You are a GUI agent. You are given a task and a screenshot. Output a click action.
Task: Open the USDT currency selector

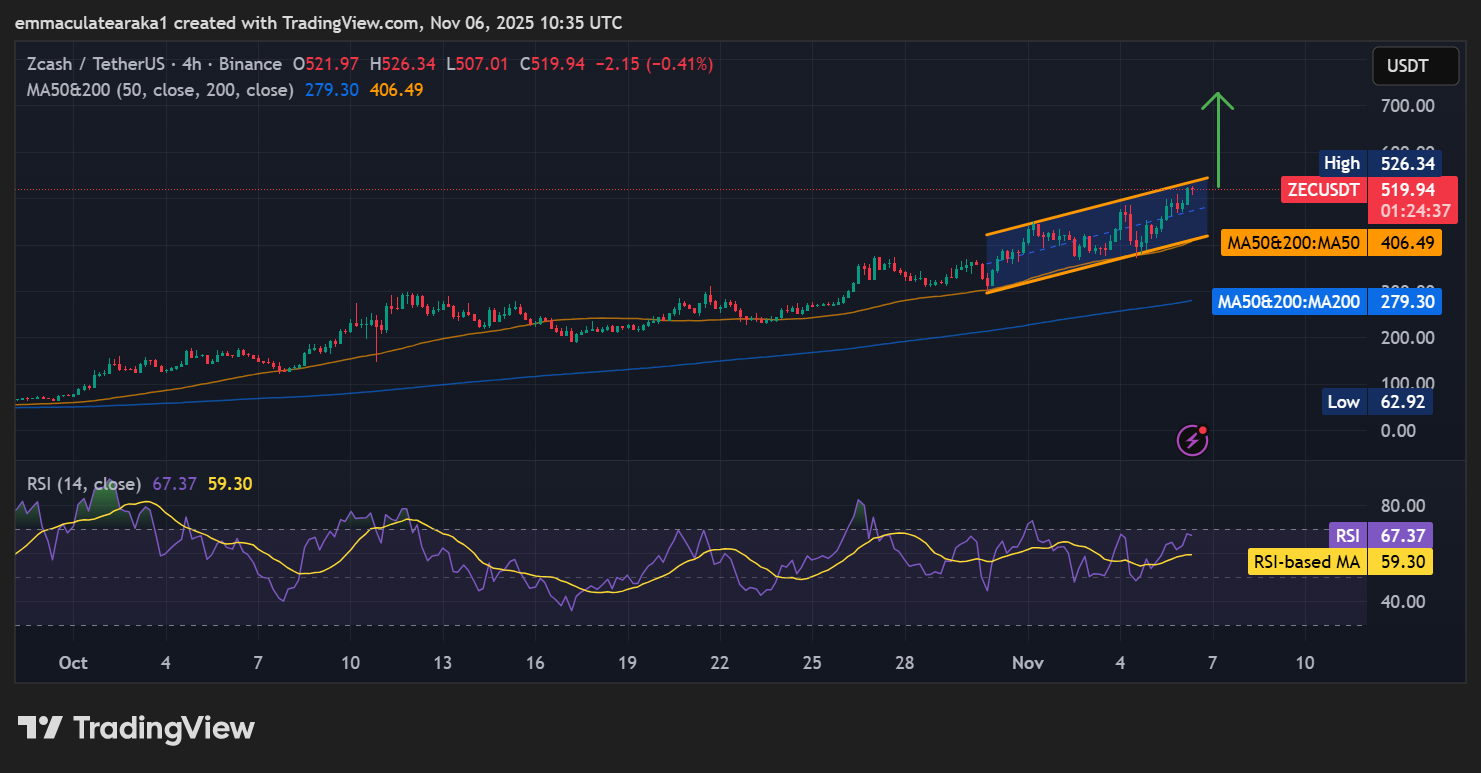click(x=1415, y=65)
